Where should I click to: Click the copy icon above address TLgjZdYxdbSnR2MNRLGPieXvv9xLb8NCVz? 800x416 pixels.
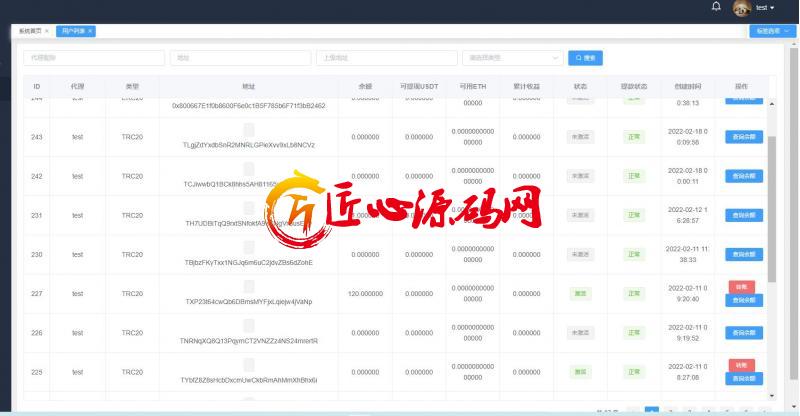point(248,129)
